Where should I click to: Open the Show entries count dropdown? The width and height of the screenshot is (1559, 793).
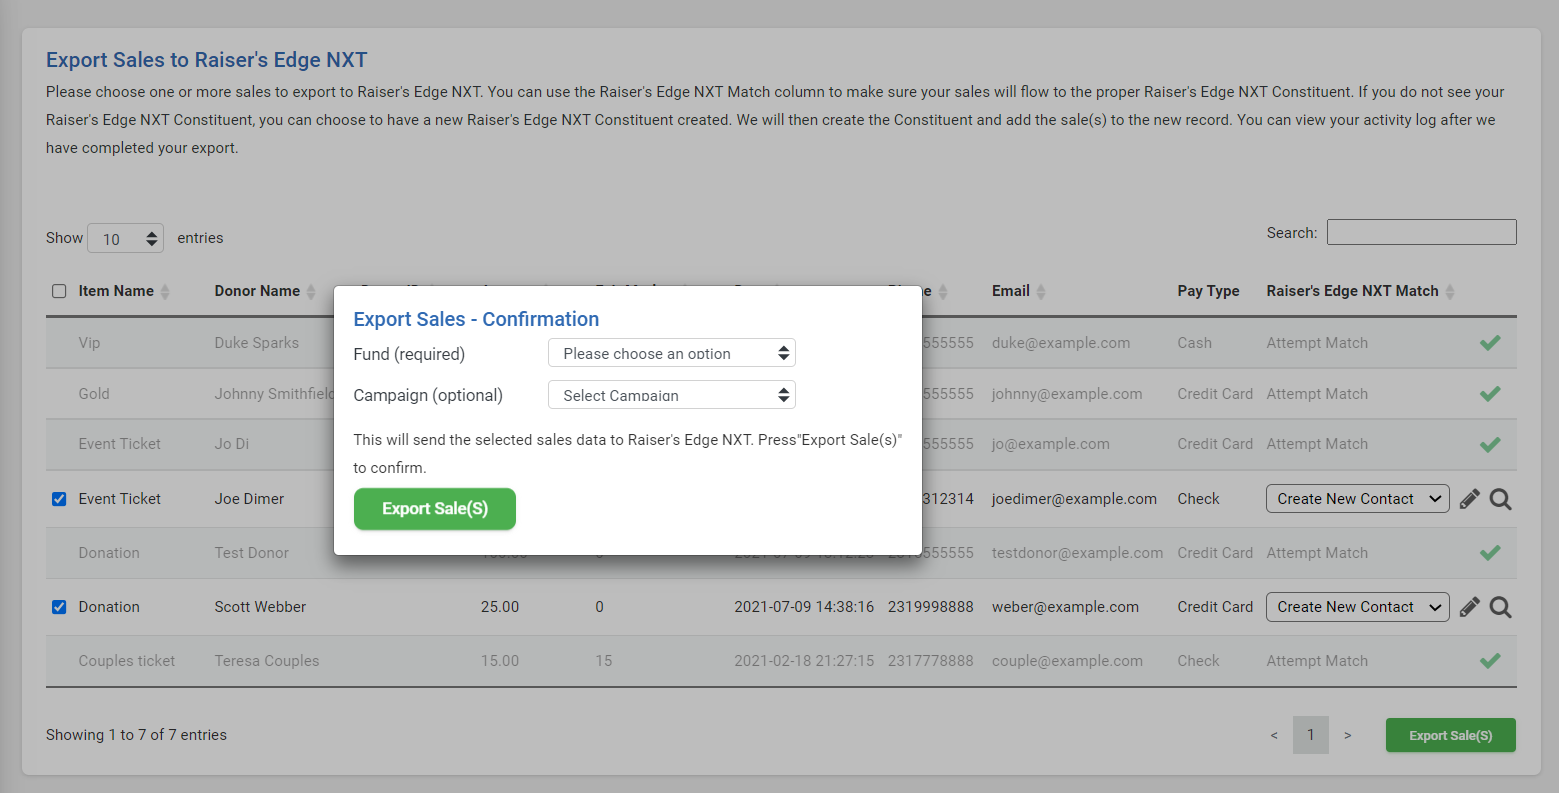click(126, 239)
